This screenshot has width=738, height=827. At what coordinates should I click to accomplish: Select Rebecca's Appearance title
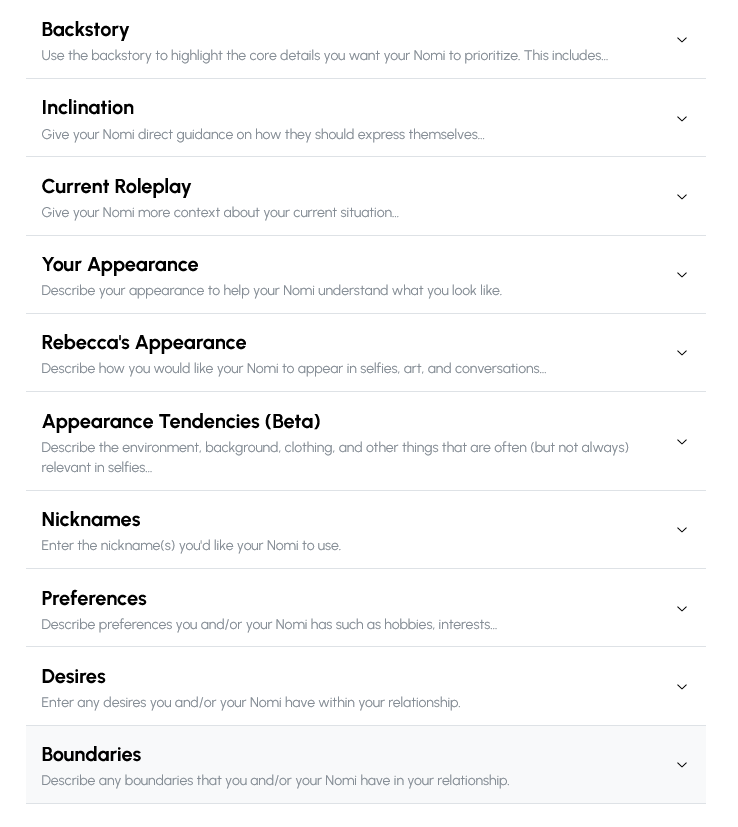coord(144,343)
